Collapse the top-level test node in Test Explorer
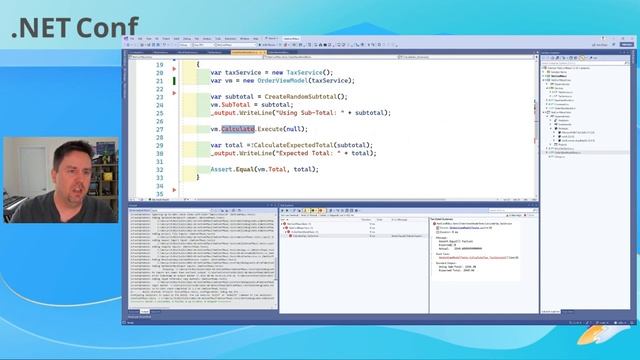The width and height of the screenshot is (640, 360). [282, 224]
